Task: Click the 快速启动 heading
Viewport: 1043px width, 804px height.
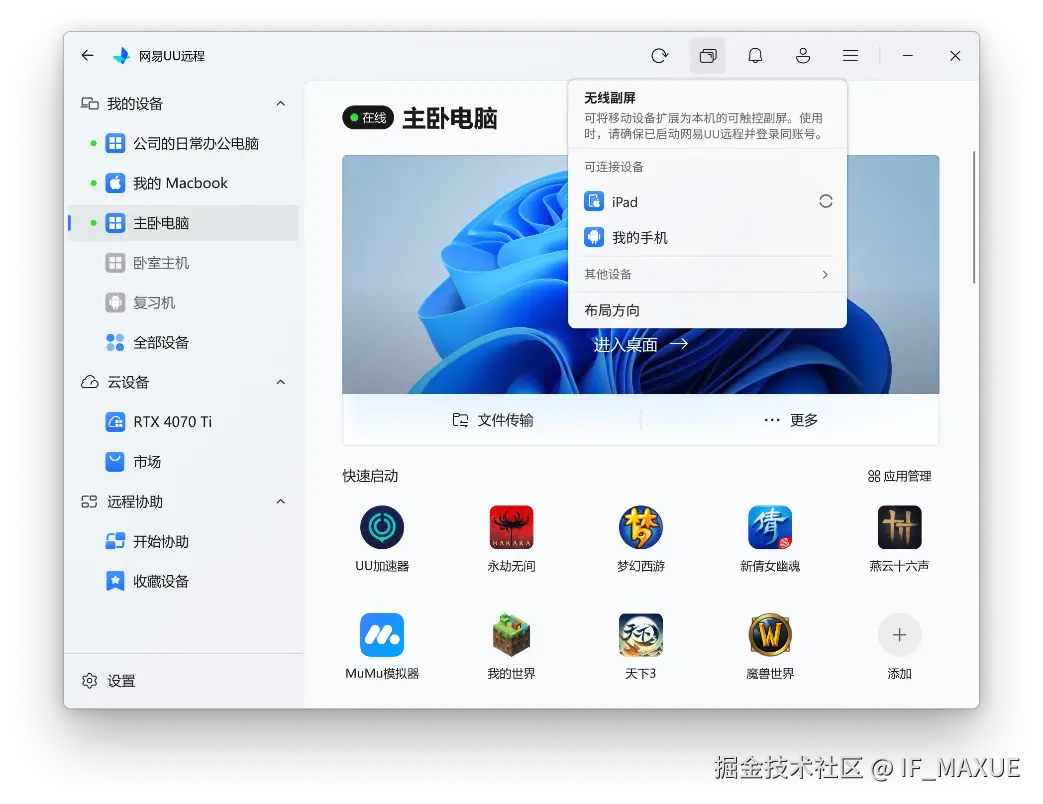Action: click(370, 476)
